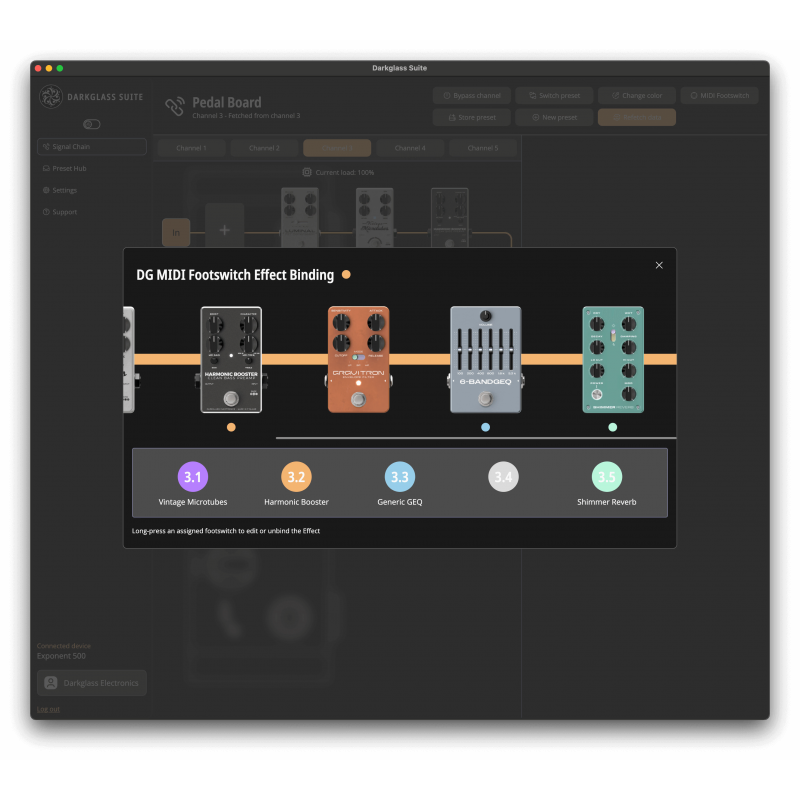Click the orange dot beside dialog title

[346, 274]
